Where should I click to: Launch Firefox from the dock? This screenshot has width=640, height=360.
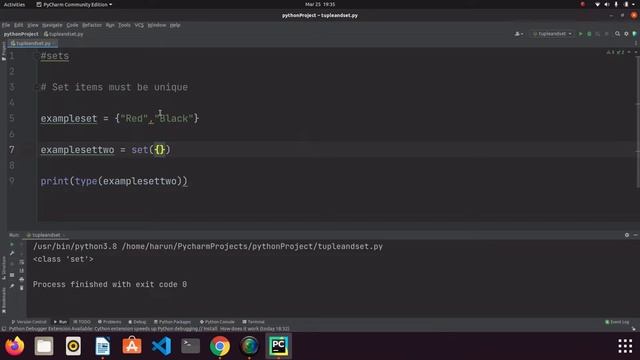15,346
